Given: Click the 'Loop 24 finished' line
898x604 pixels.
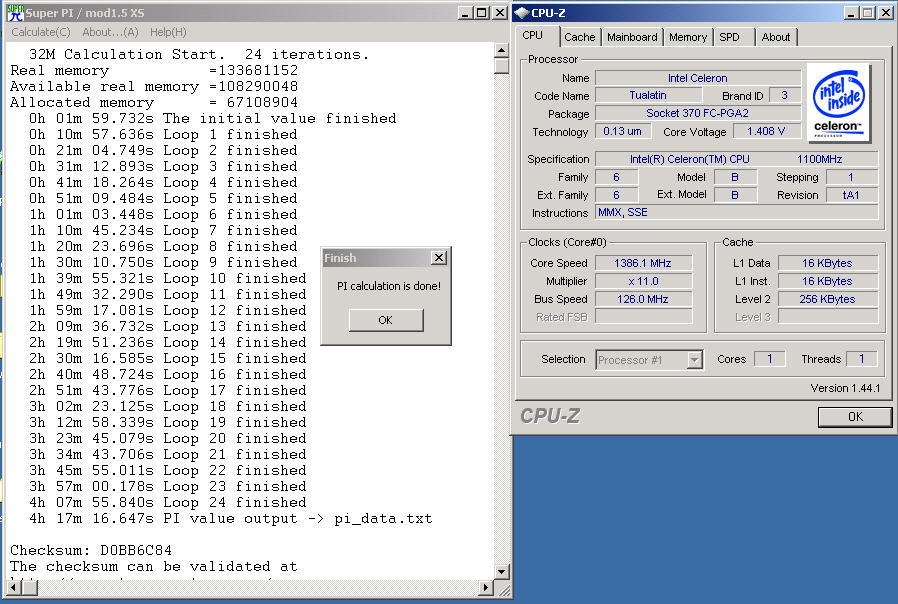Looking at the screenshot, I should tap(167, 503).
